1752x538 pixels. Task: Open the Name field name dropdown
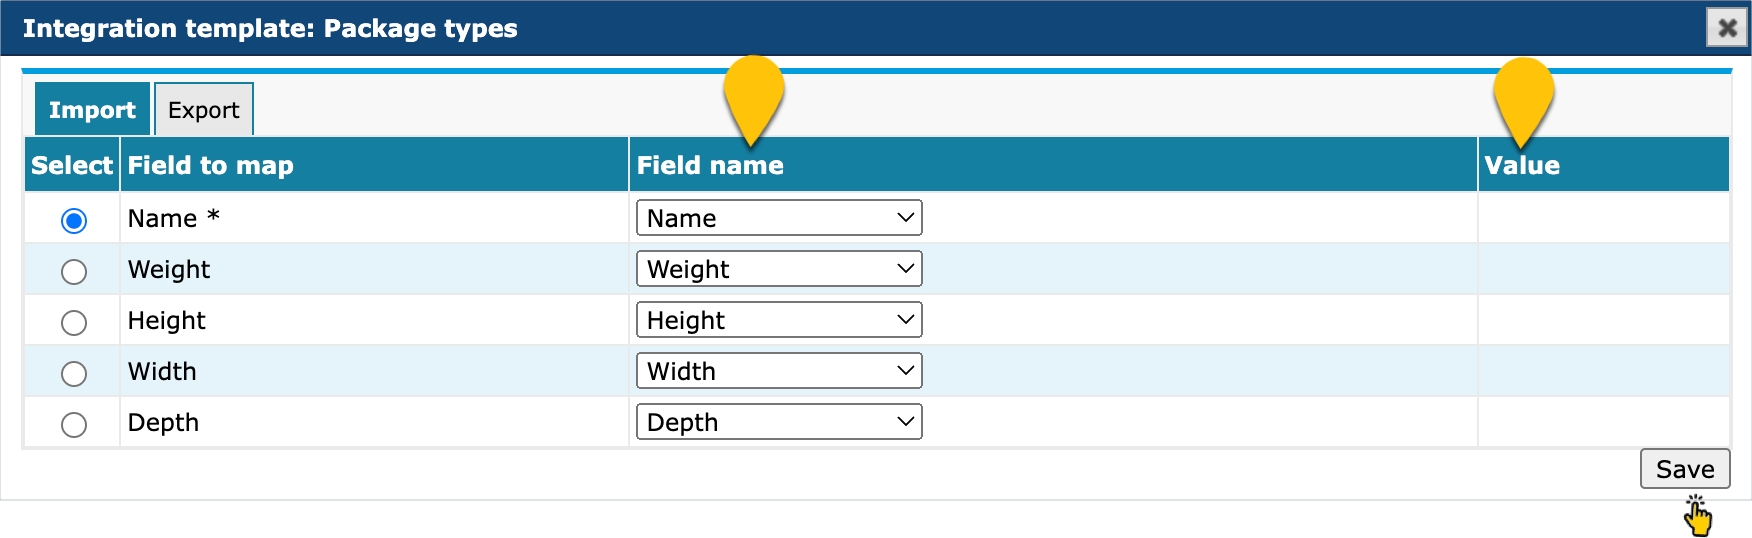click(x=779, y=218)
